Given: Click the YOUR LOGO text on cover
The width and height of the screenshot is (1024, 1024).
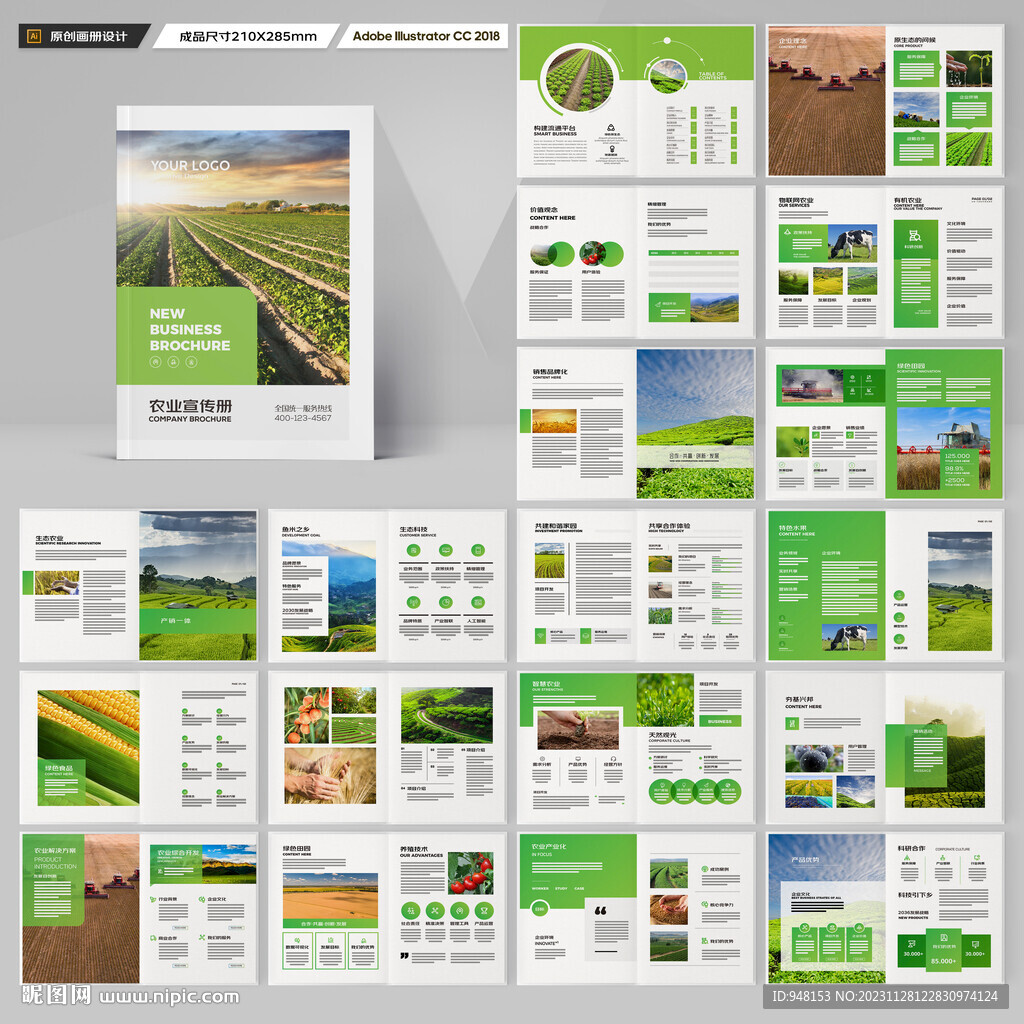Looking at the screenshot, I should pyautogui.click(x=190, y=165).
